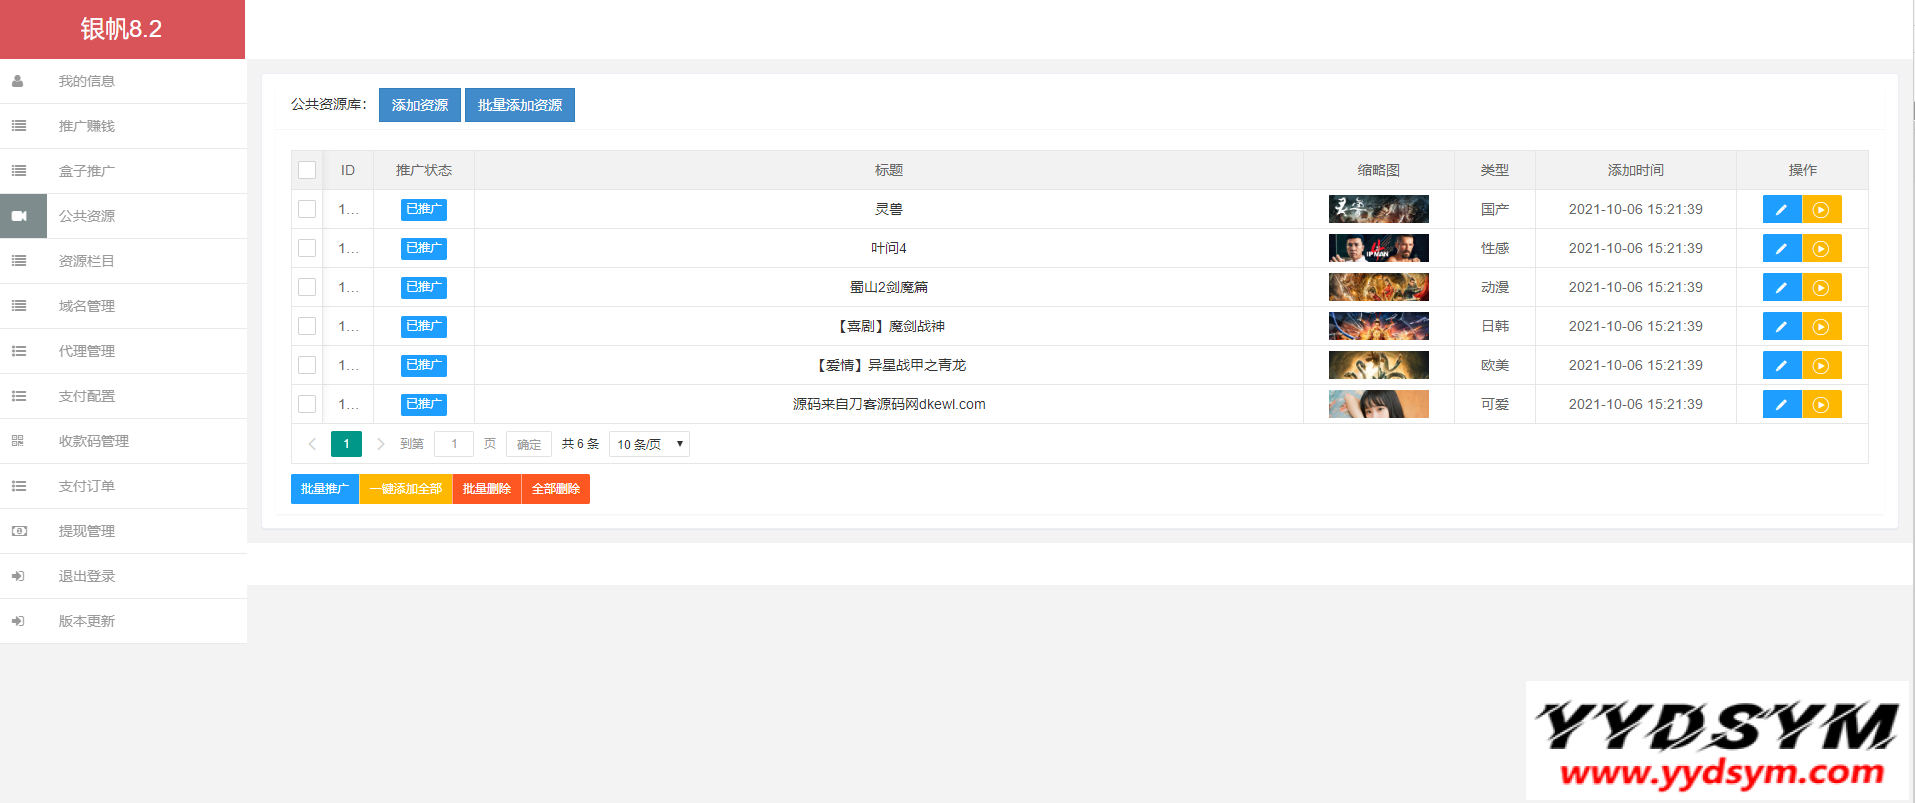Click the list icon beside 资源栏目
The image size is (1915, 803).
pos(18,261)
